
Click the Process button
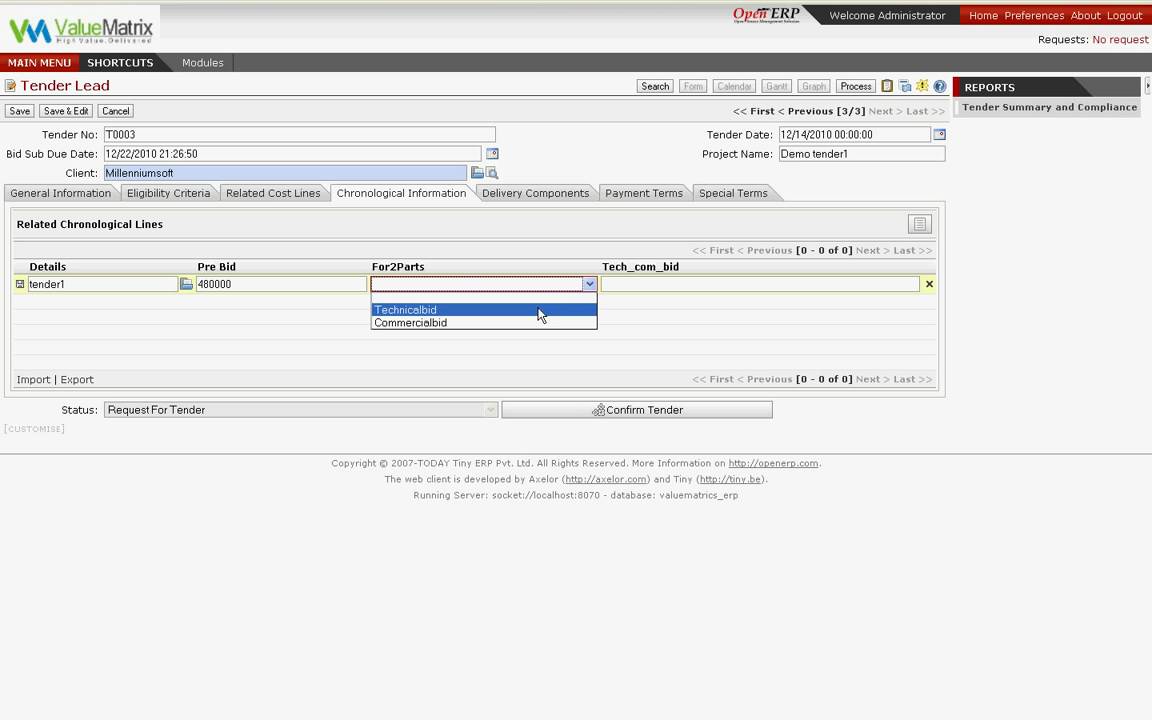click(x=856, y=86)
